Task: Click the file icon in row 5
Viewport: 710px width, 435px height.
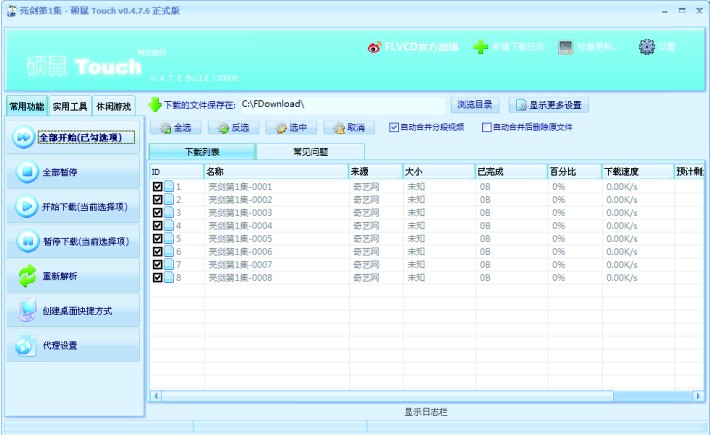Action: tap(169, 238)
